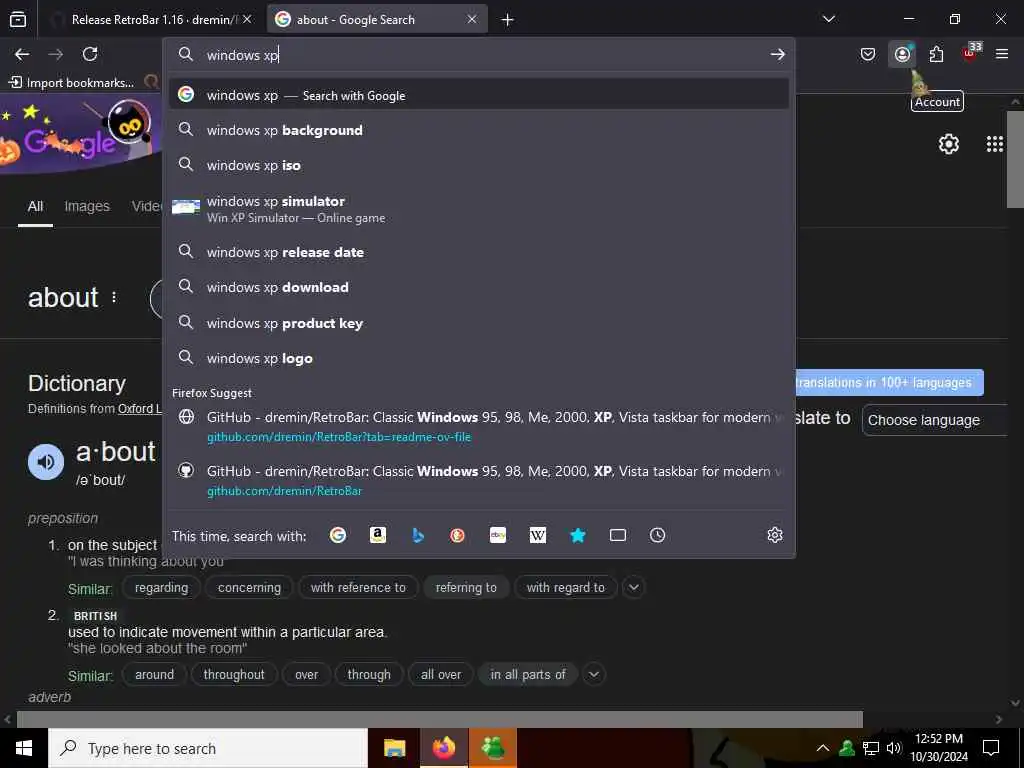This screenshot has height=768, width=1024.
Task: Pick suggestion 'windows xp logo'
Action: [x=479, y=358]
